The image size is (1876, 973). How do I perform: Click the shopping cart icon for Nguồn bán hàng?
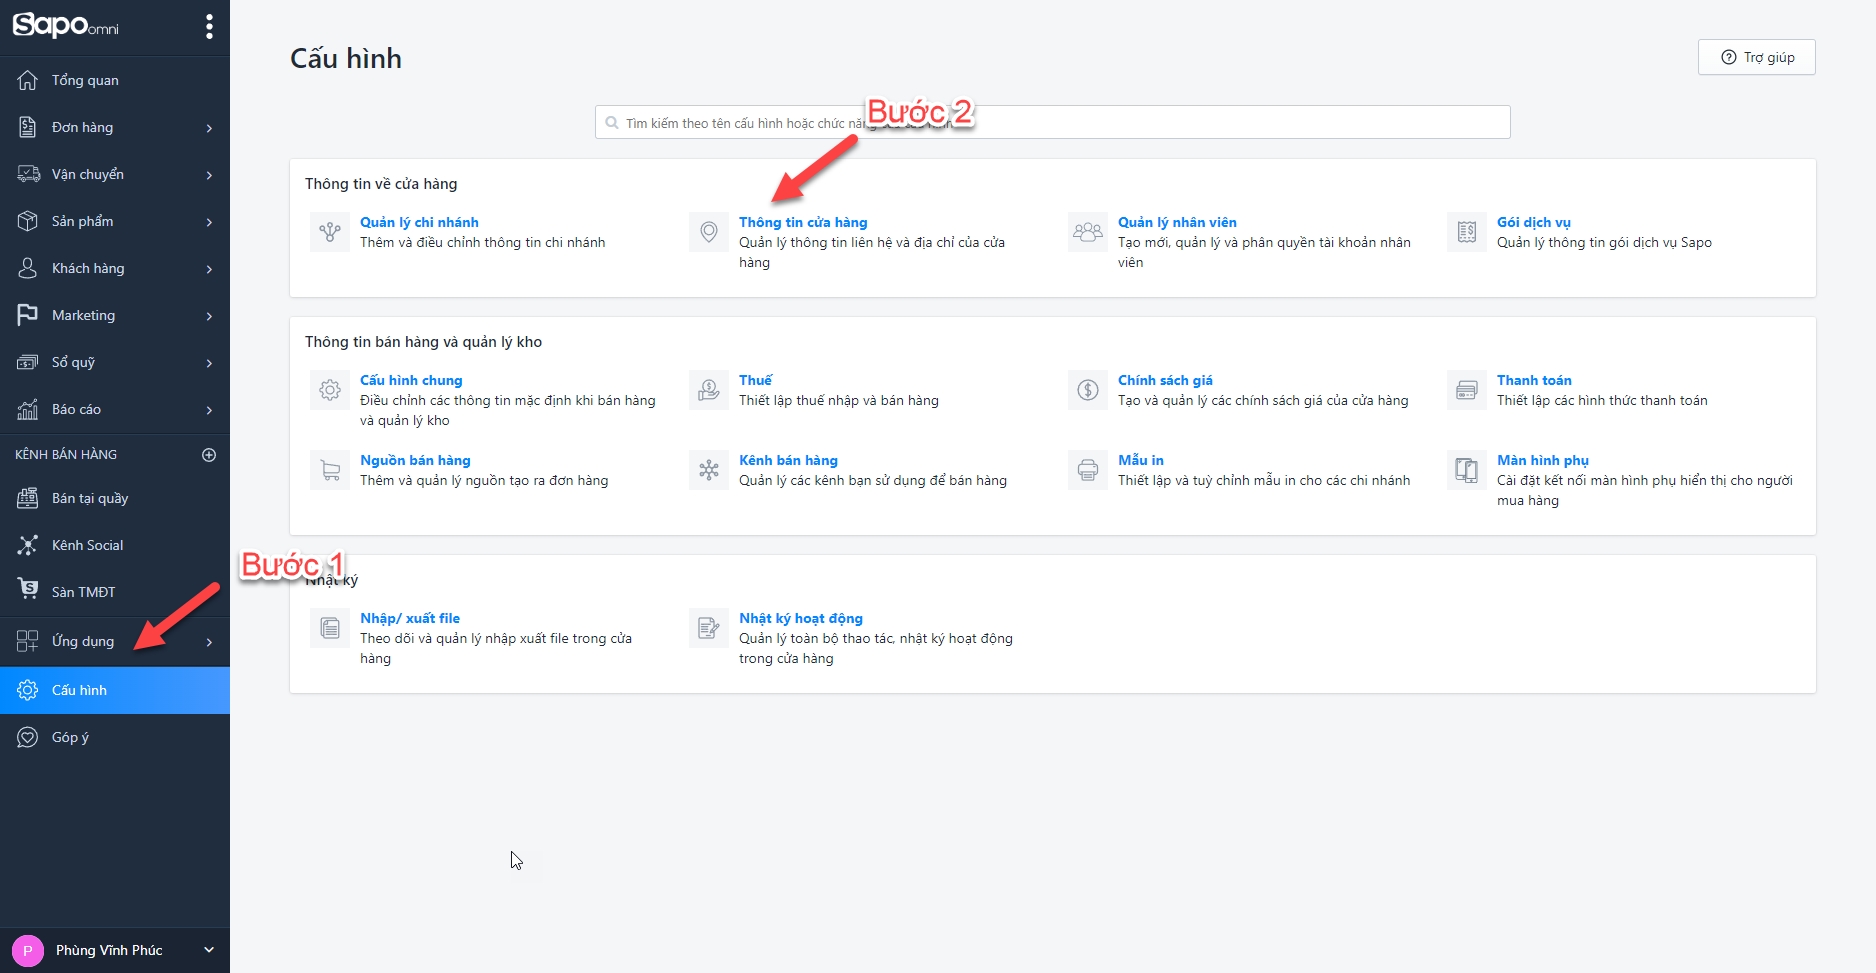(x=330, y=470)
